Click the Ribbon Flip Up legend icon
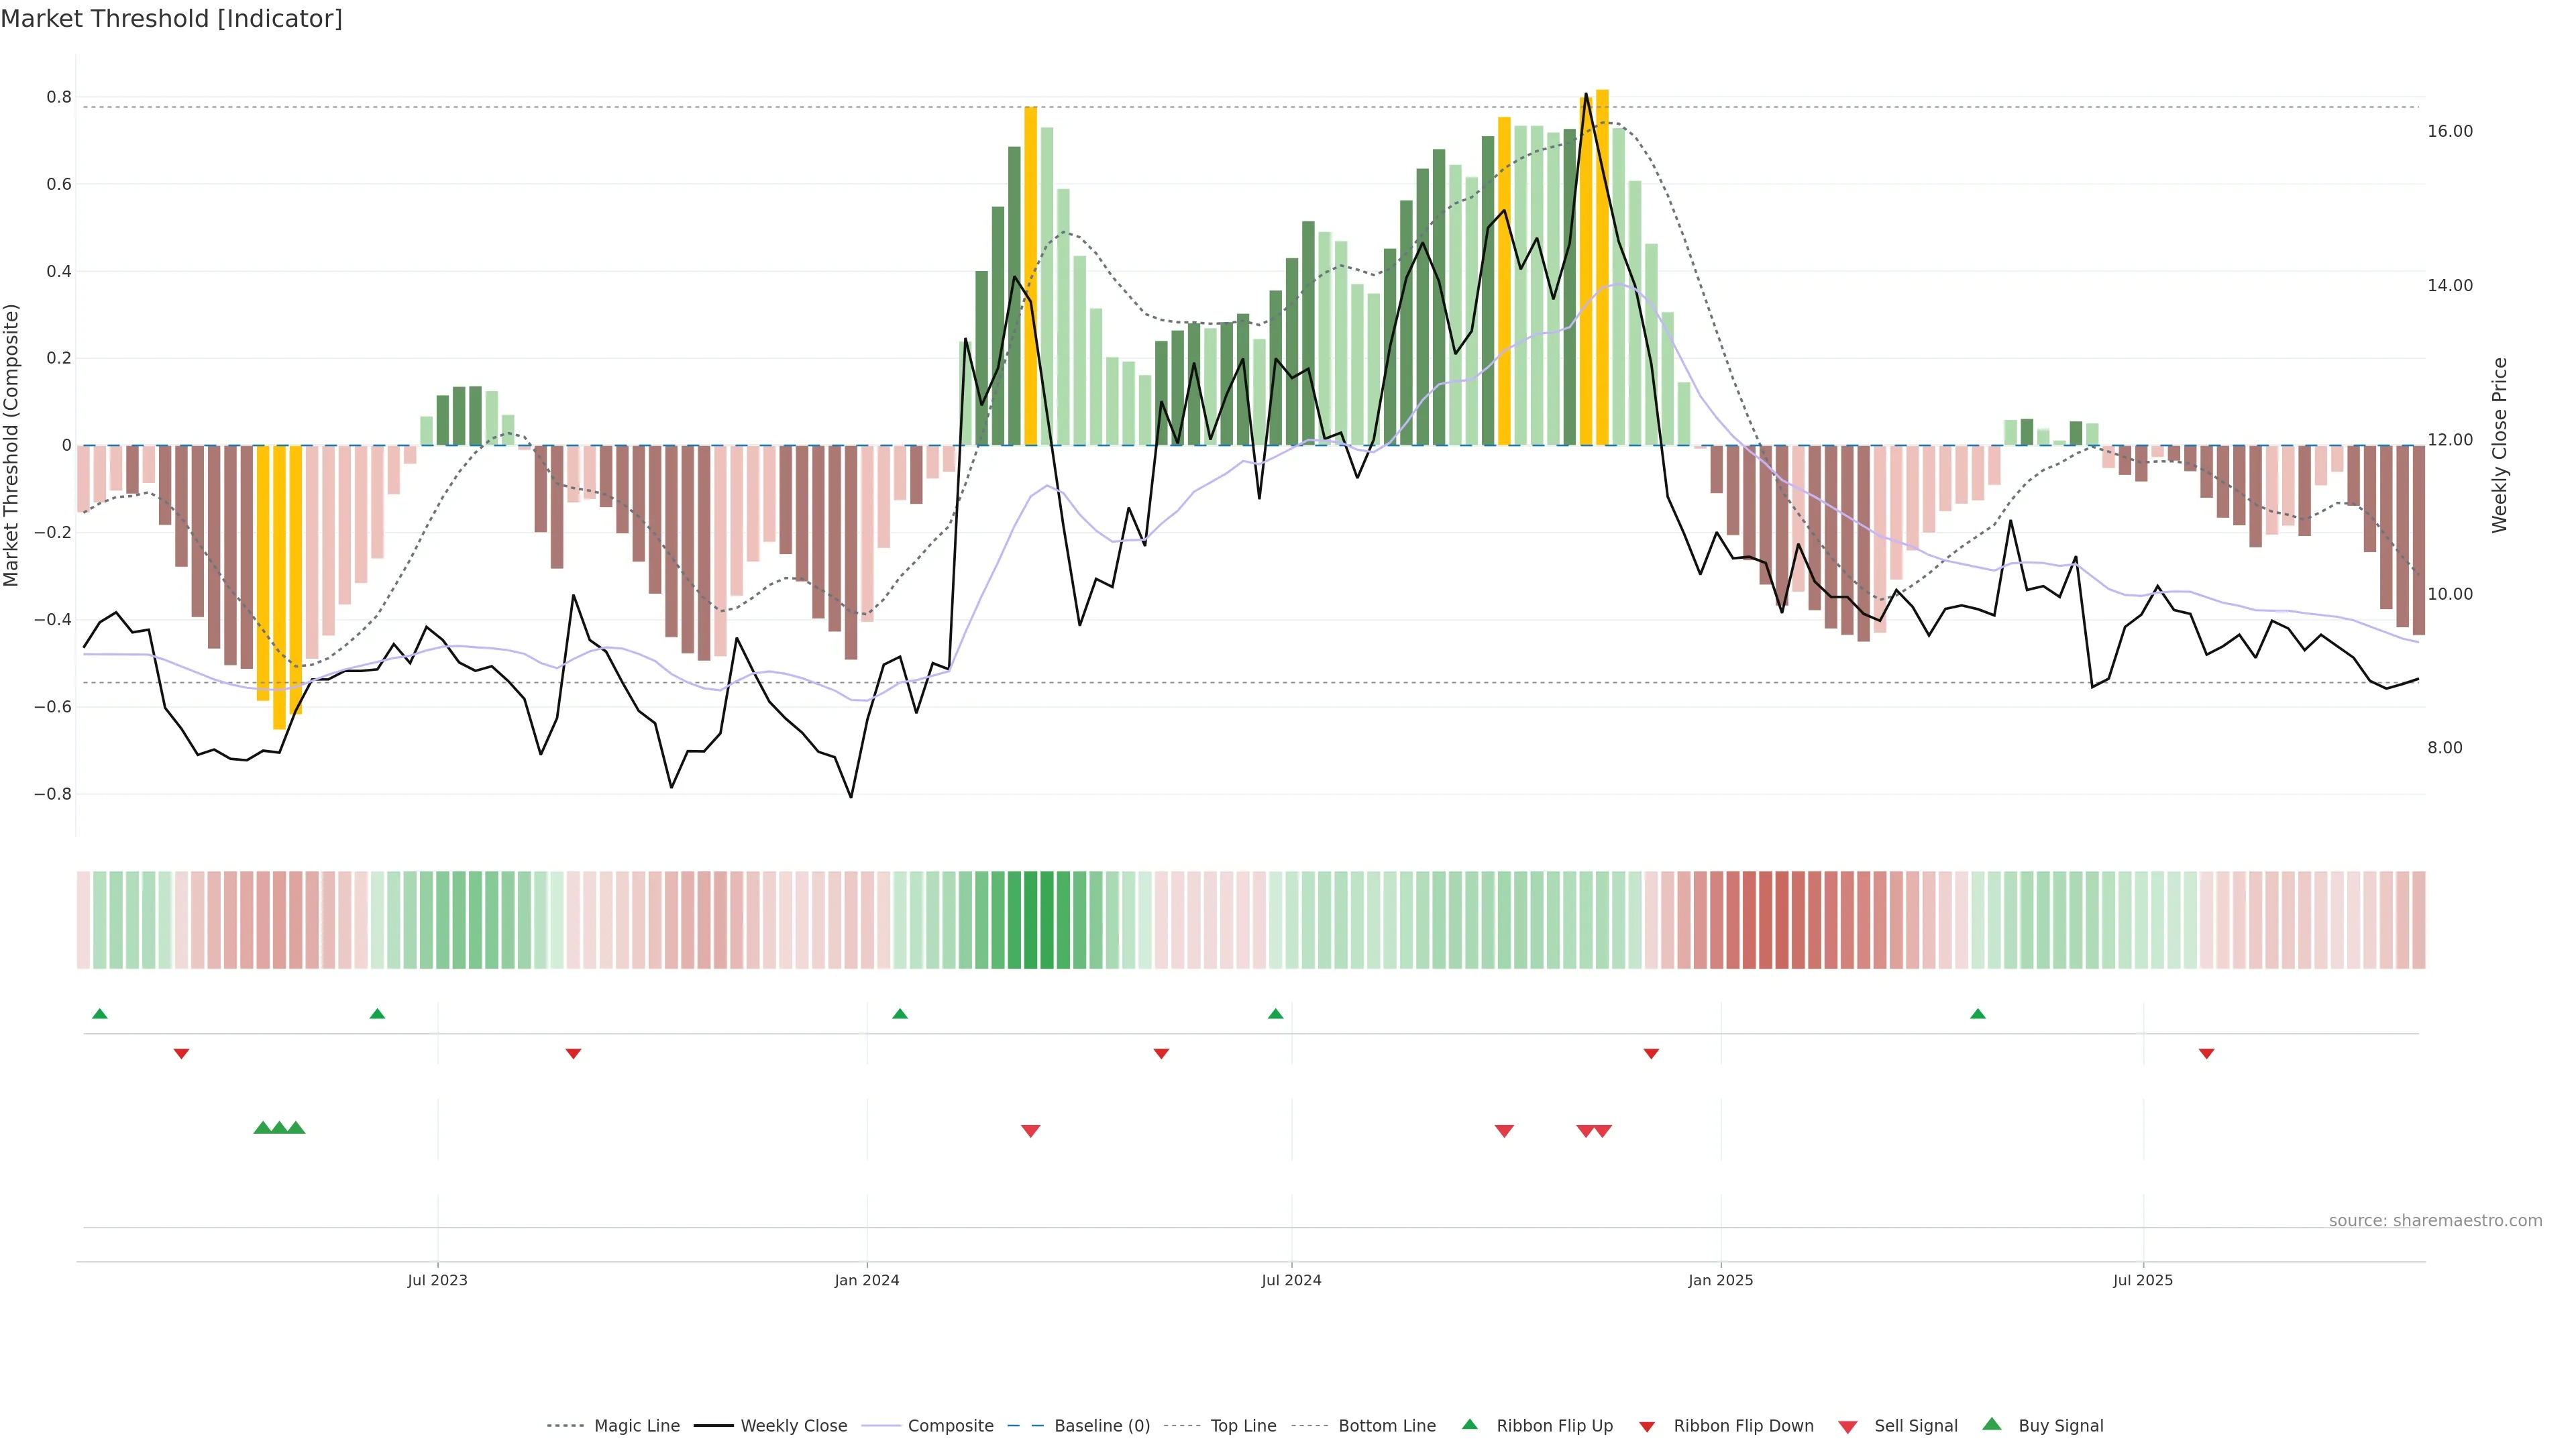This screenshot has width=2576, height=1449. [x=1469, y=1424]
